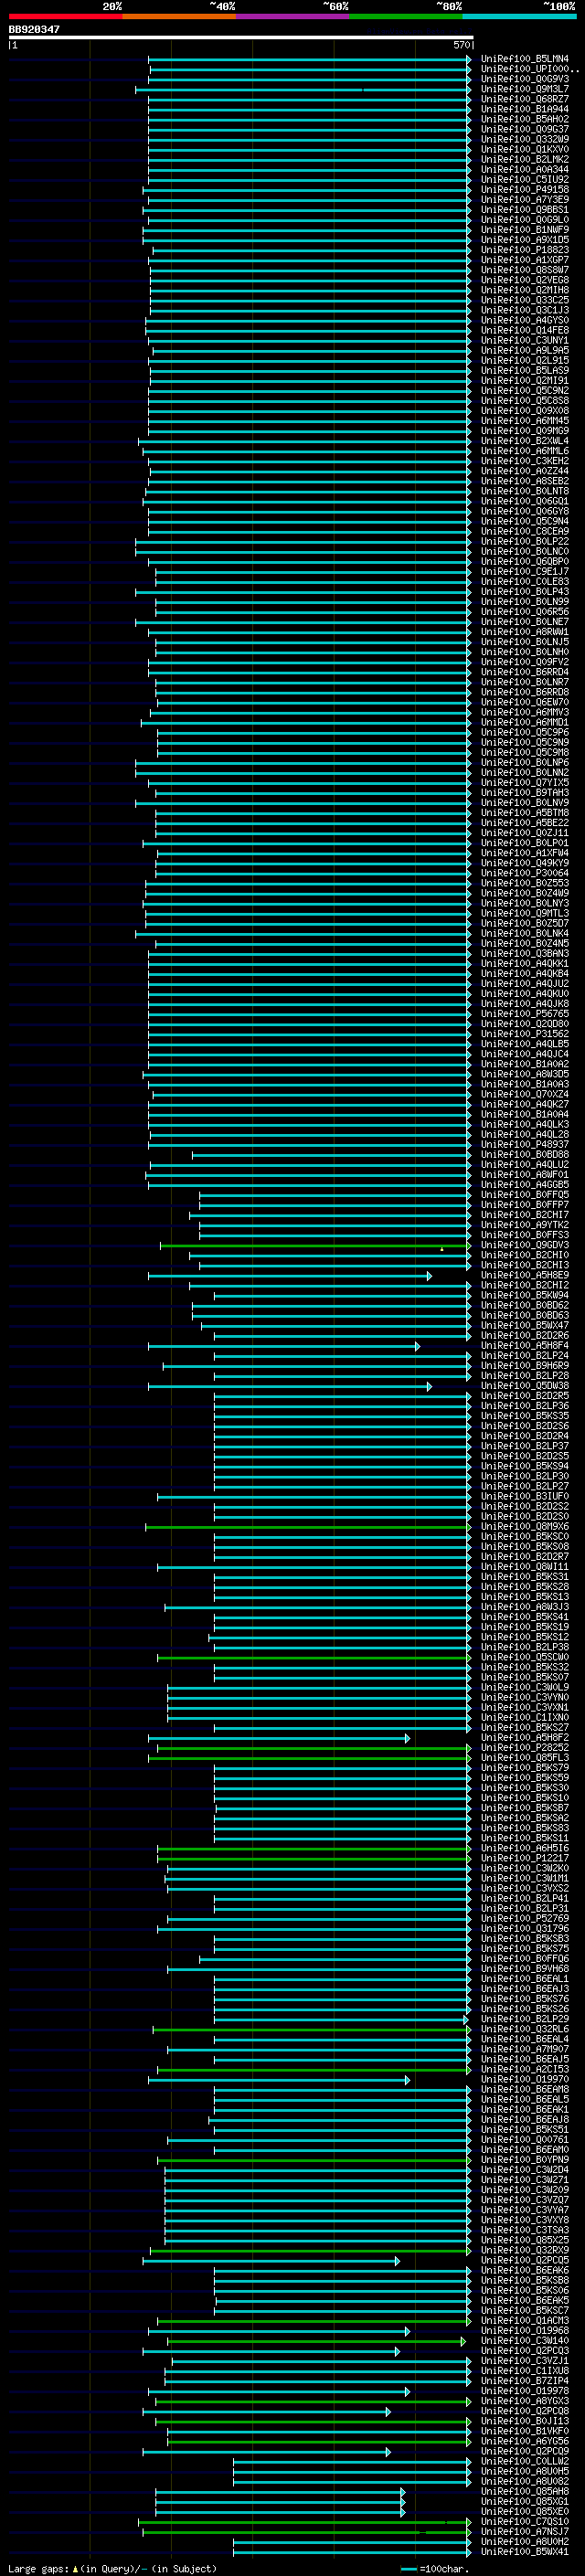Click hit label UniRef100_A9YTK2

click(x=524, y=1225)
